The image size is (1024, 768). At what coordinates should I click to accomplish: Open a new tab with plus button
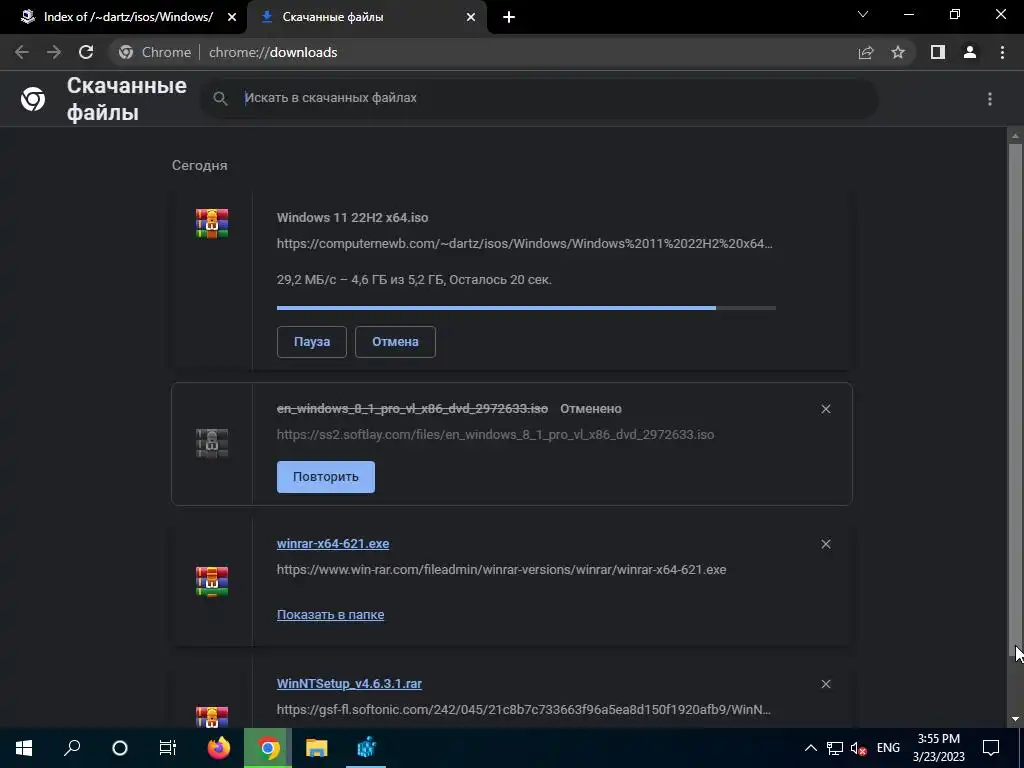click(509, 18)
